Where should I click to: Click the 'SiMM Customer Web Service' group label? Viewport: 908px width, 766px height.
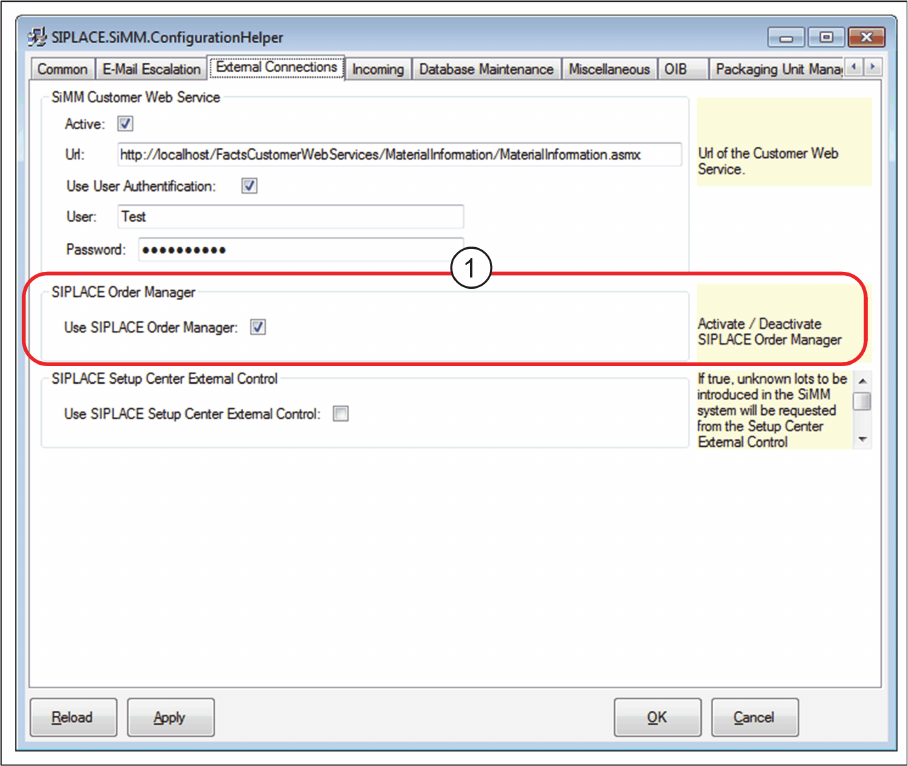(x=136, y=97)
